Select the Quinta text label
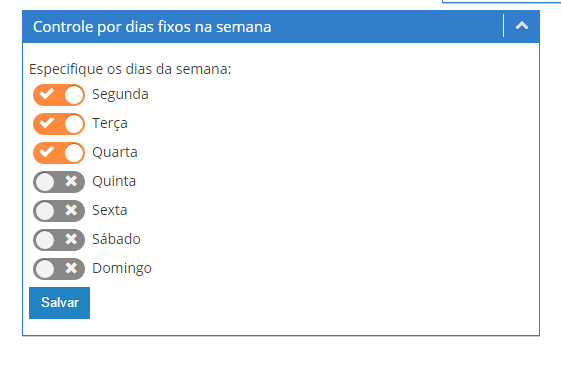The image size is (561, 368). pyautogui.click(x=114, y=181)
